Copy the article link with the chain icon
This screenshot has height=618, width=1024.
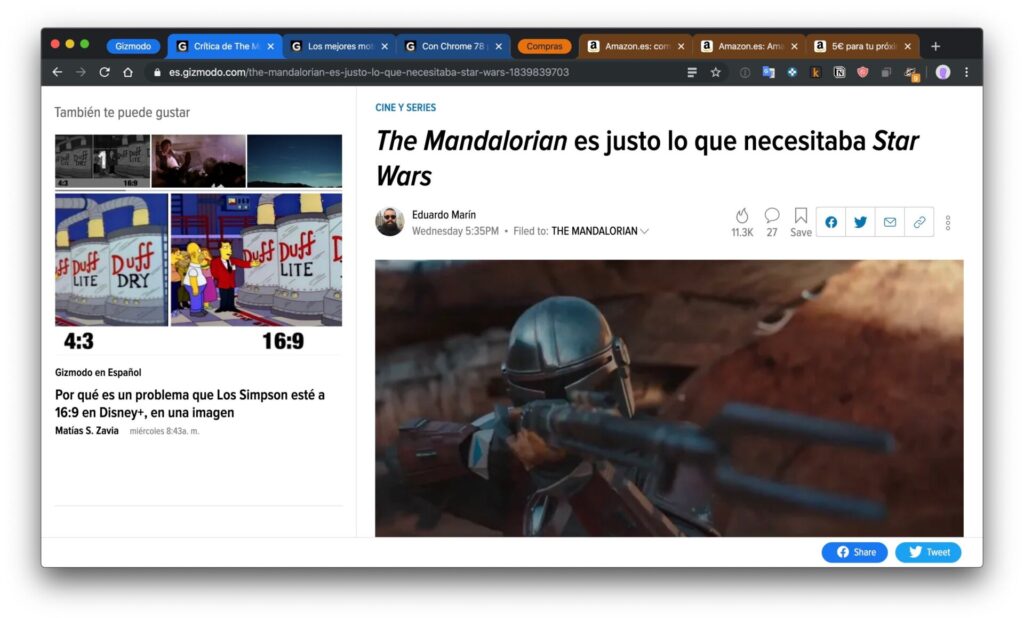[x=919, y=222]
